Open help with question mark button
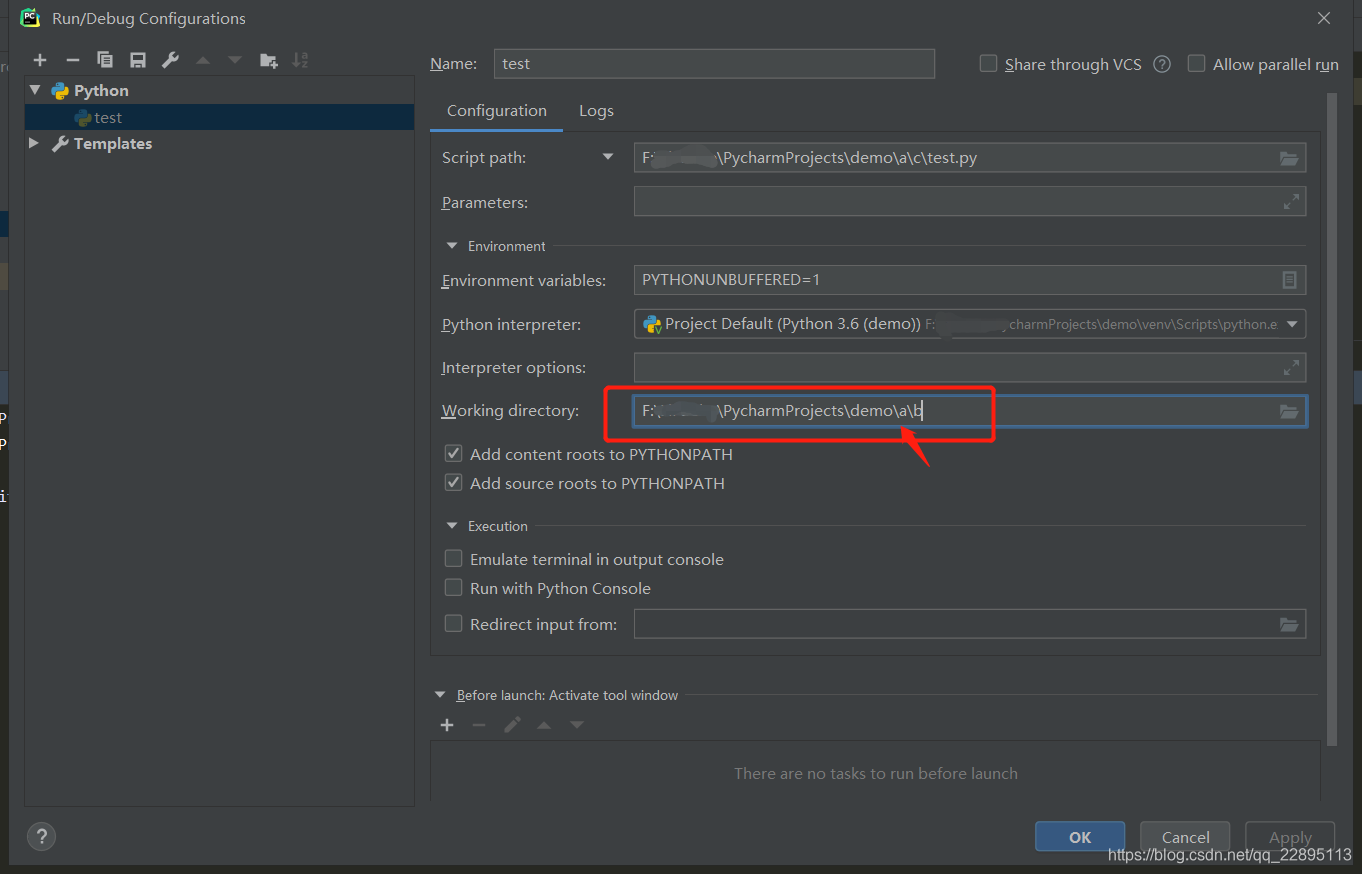The height and width of the screenshot is (874, 1362). coord(41,837)
